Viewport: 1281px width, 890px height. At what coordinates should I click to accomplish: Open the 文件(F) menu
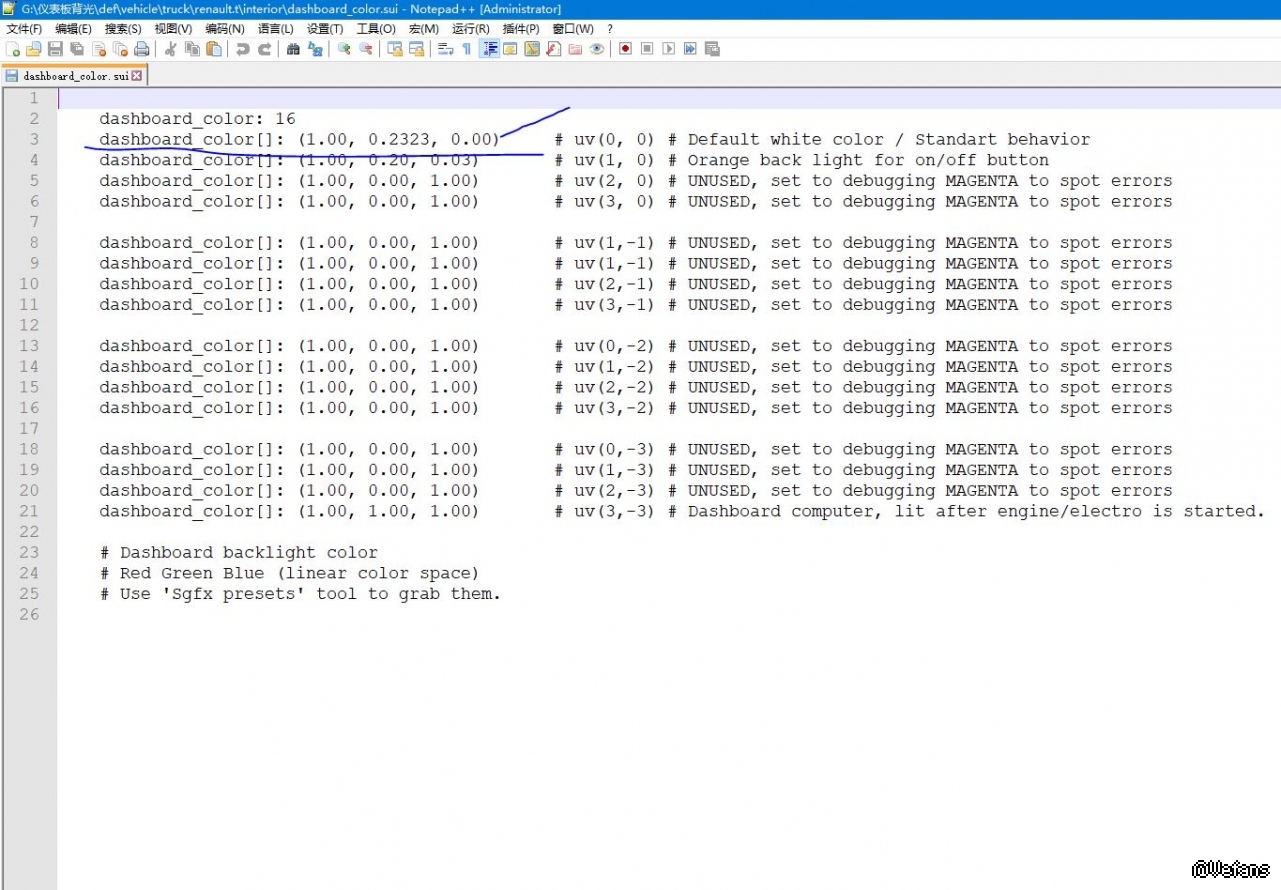[24, 29]
